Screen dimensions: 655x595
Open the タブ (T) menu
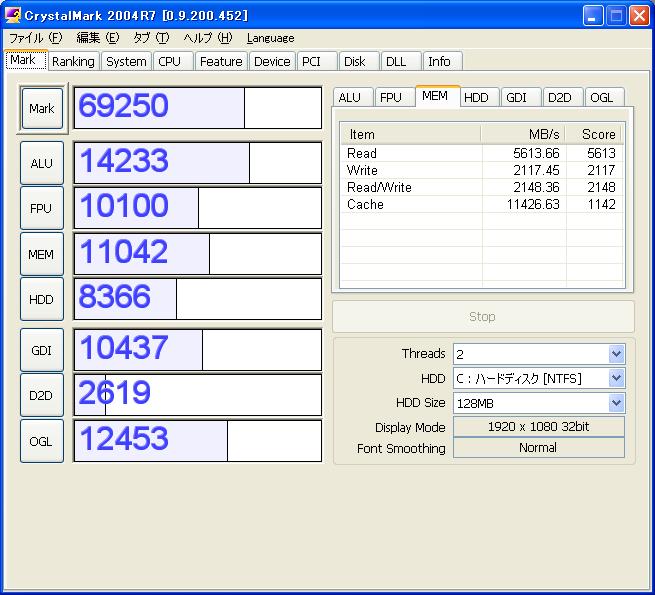coord(151,38)
